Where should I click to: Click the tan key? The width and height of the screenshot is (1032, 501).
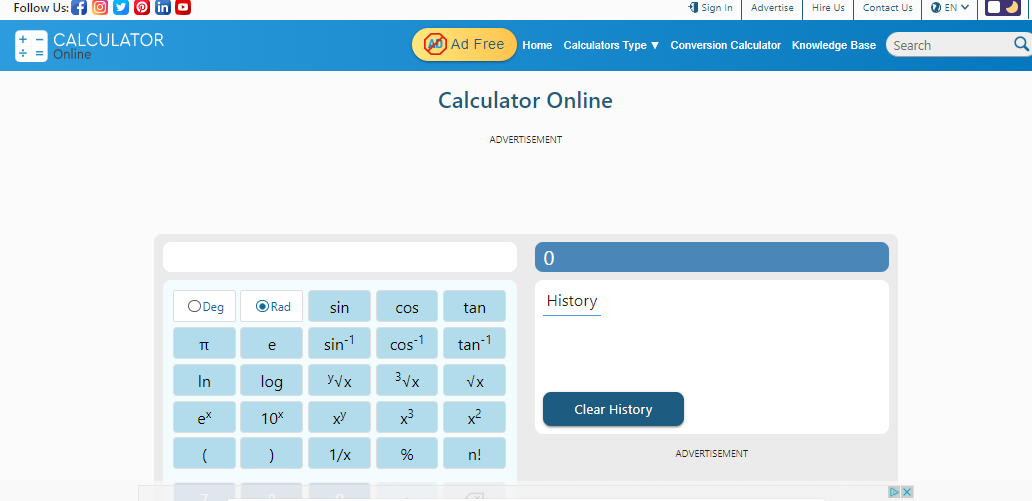(x=475, y=306)
